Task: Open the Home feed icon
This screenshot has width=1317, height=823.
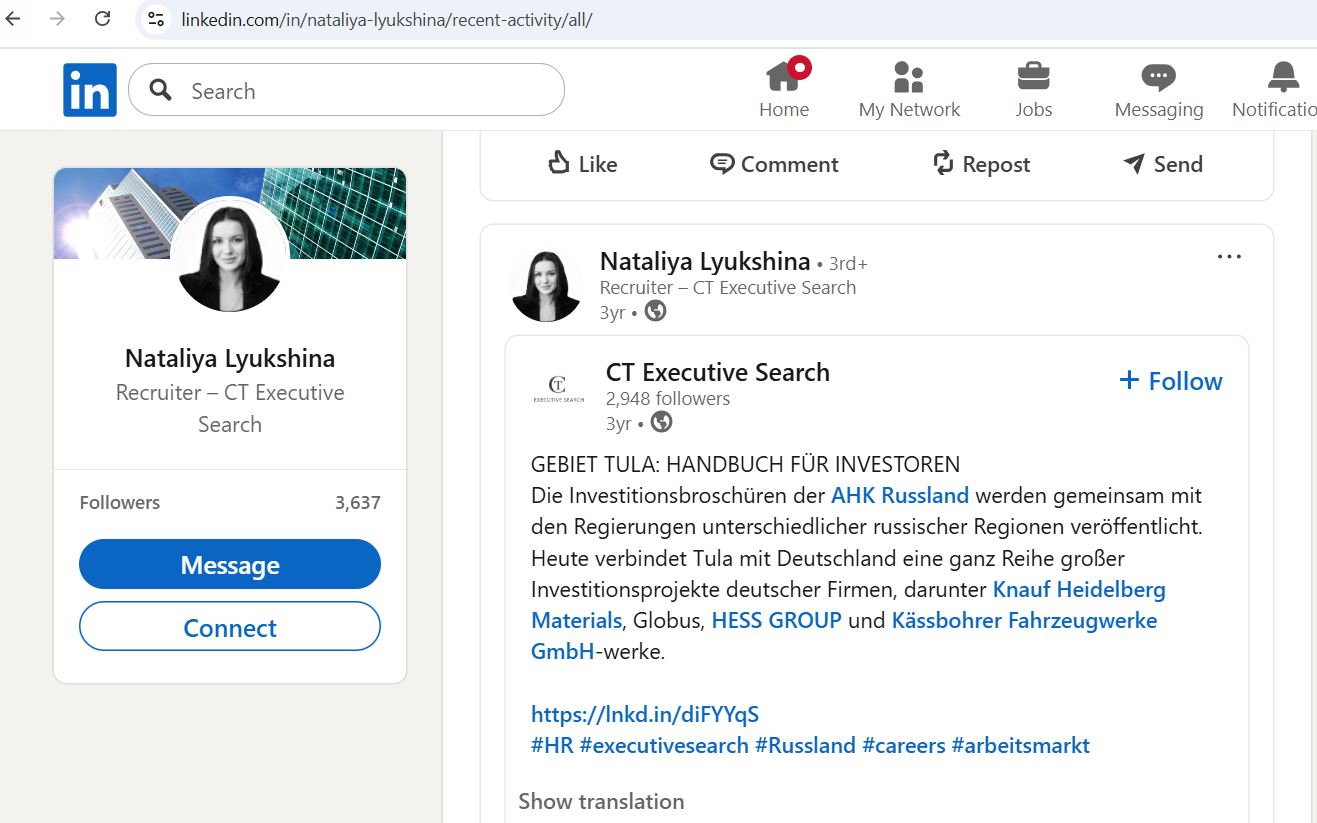Action: click(784, 78)
